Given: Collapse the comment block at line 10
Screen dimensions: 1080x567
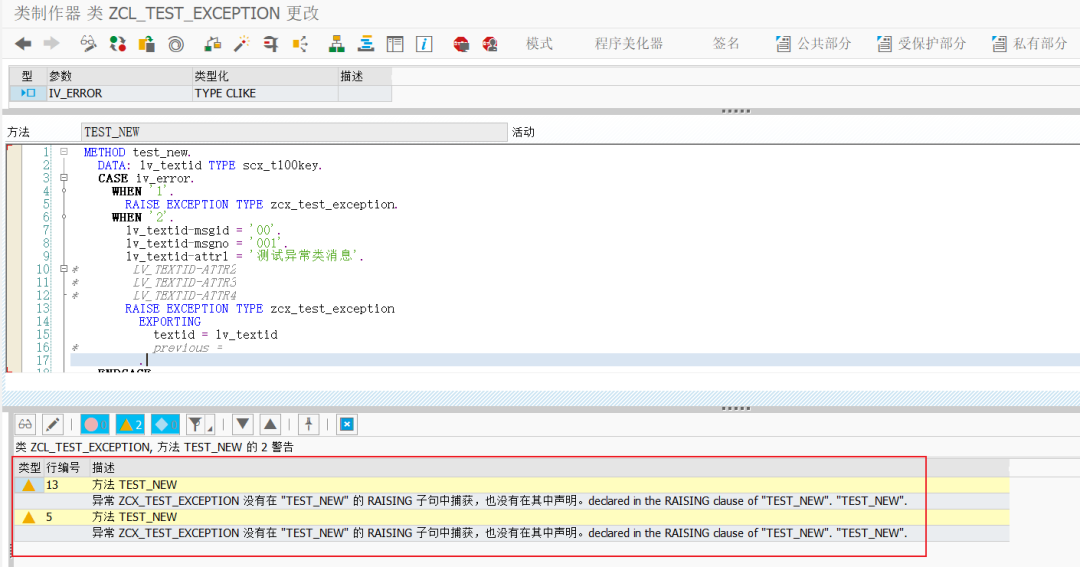Looking at the screenshot, I should 64,269.
